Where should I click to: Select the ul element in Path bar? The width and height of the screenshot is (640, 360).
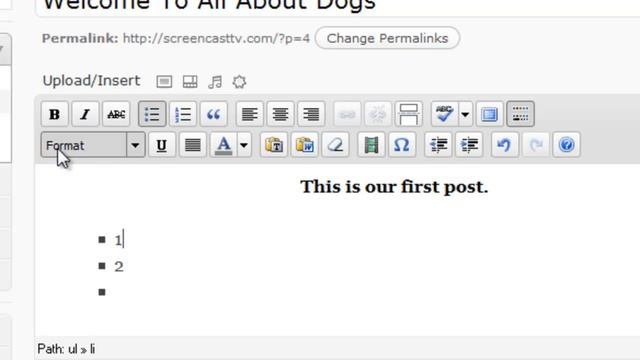73,349
